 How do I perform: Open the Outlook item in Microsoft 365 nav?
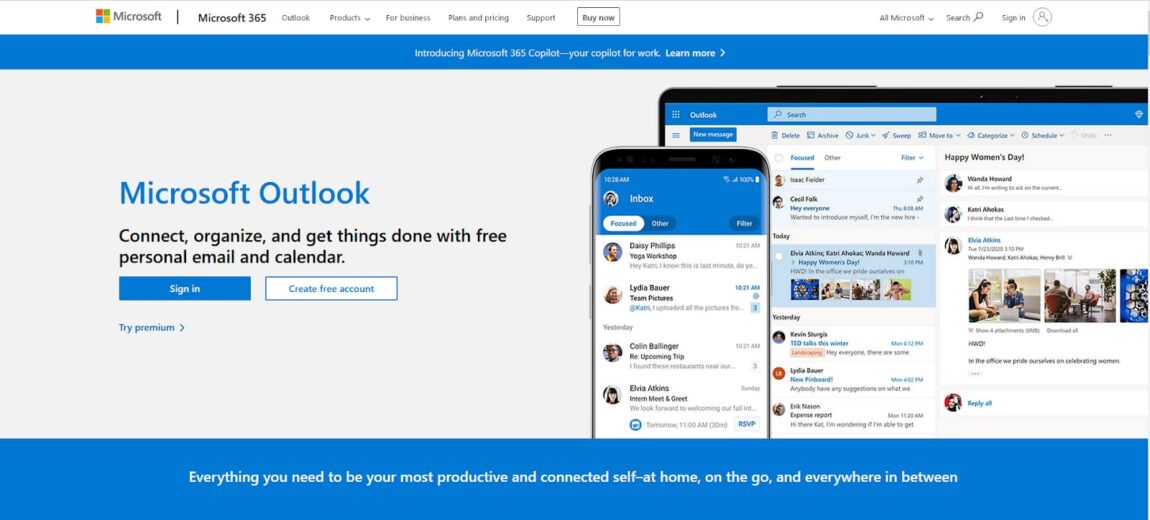tap(296, 18)
